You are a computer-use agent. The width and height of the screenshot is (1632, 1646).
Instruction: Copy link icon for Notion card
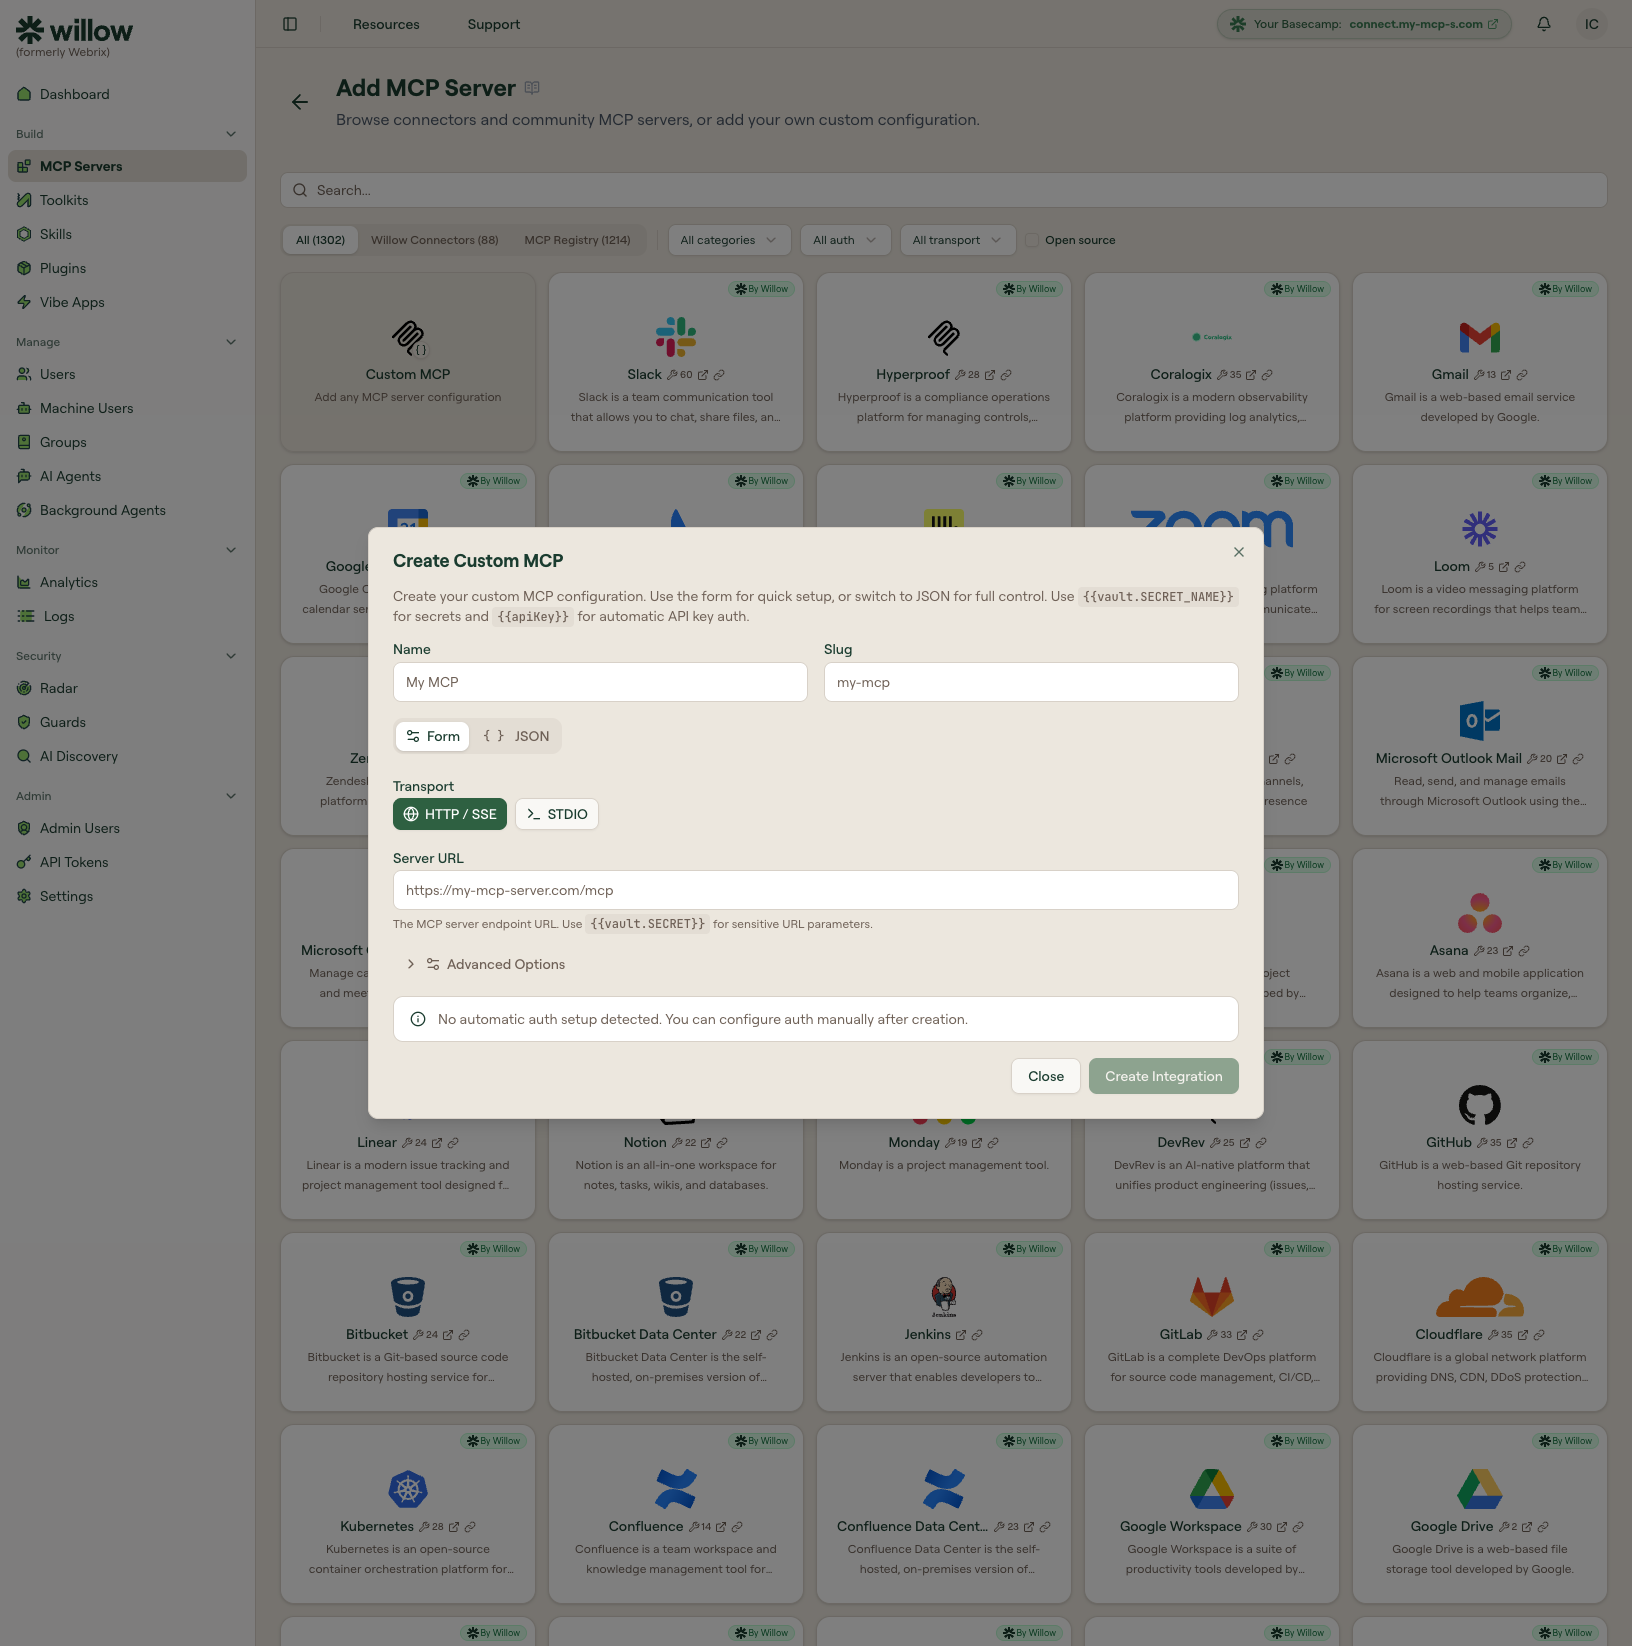click(x=722, y=1143)
